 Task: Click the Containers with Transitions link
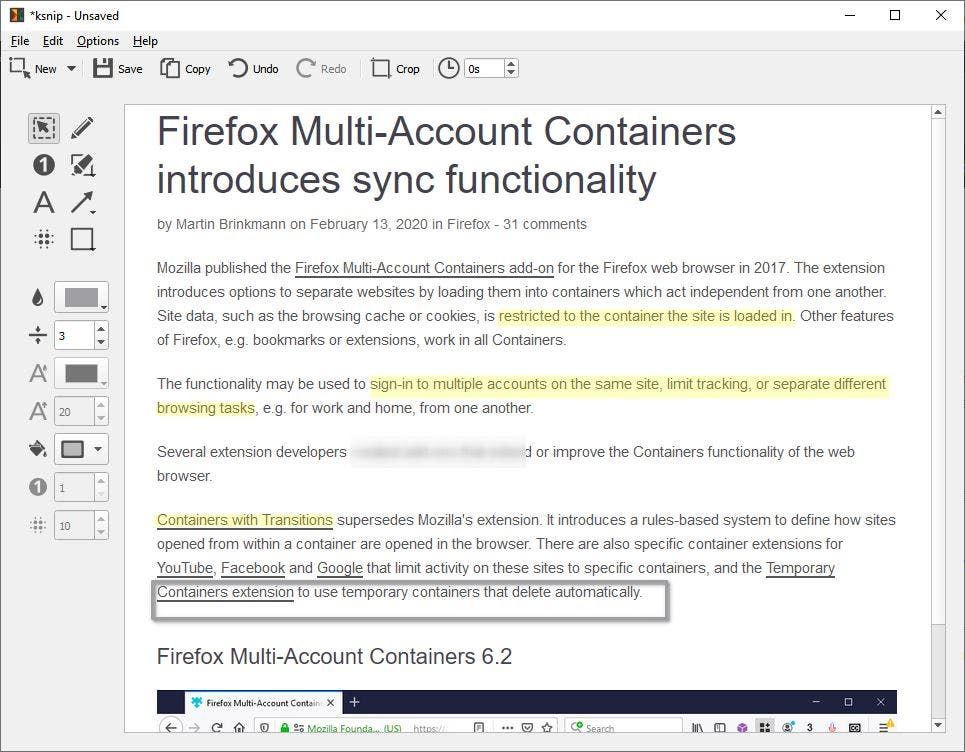pos(245,520)
